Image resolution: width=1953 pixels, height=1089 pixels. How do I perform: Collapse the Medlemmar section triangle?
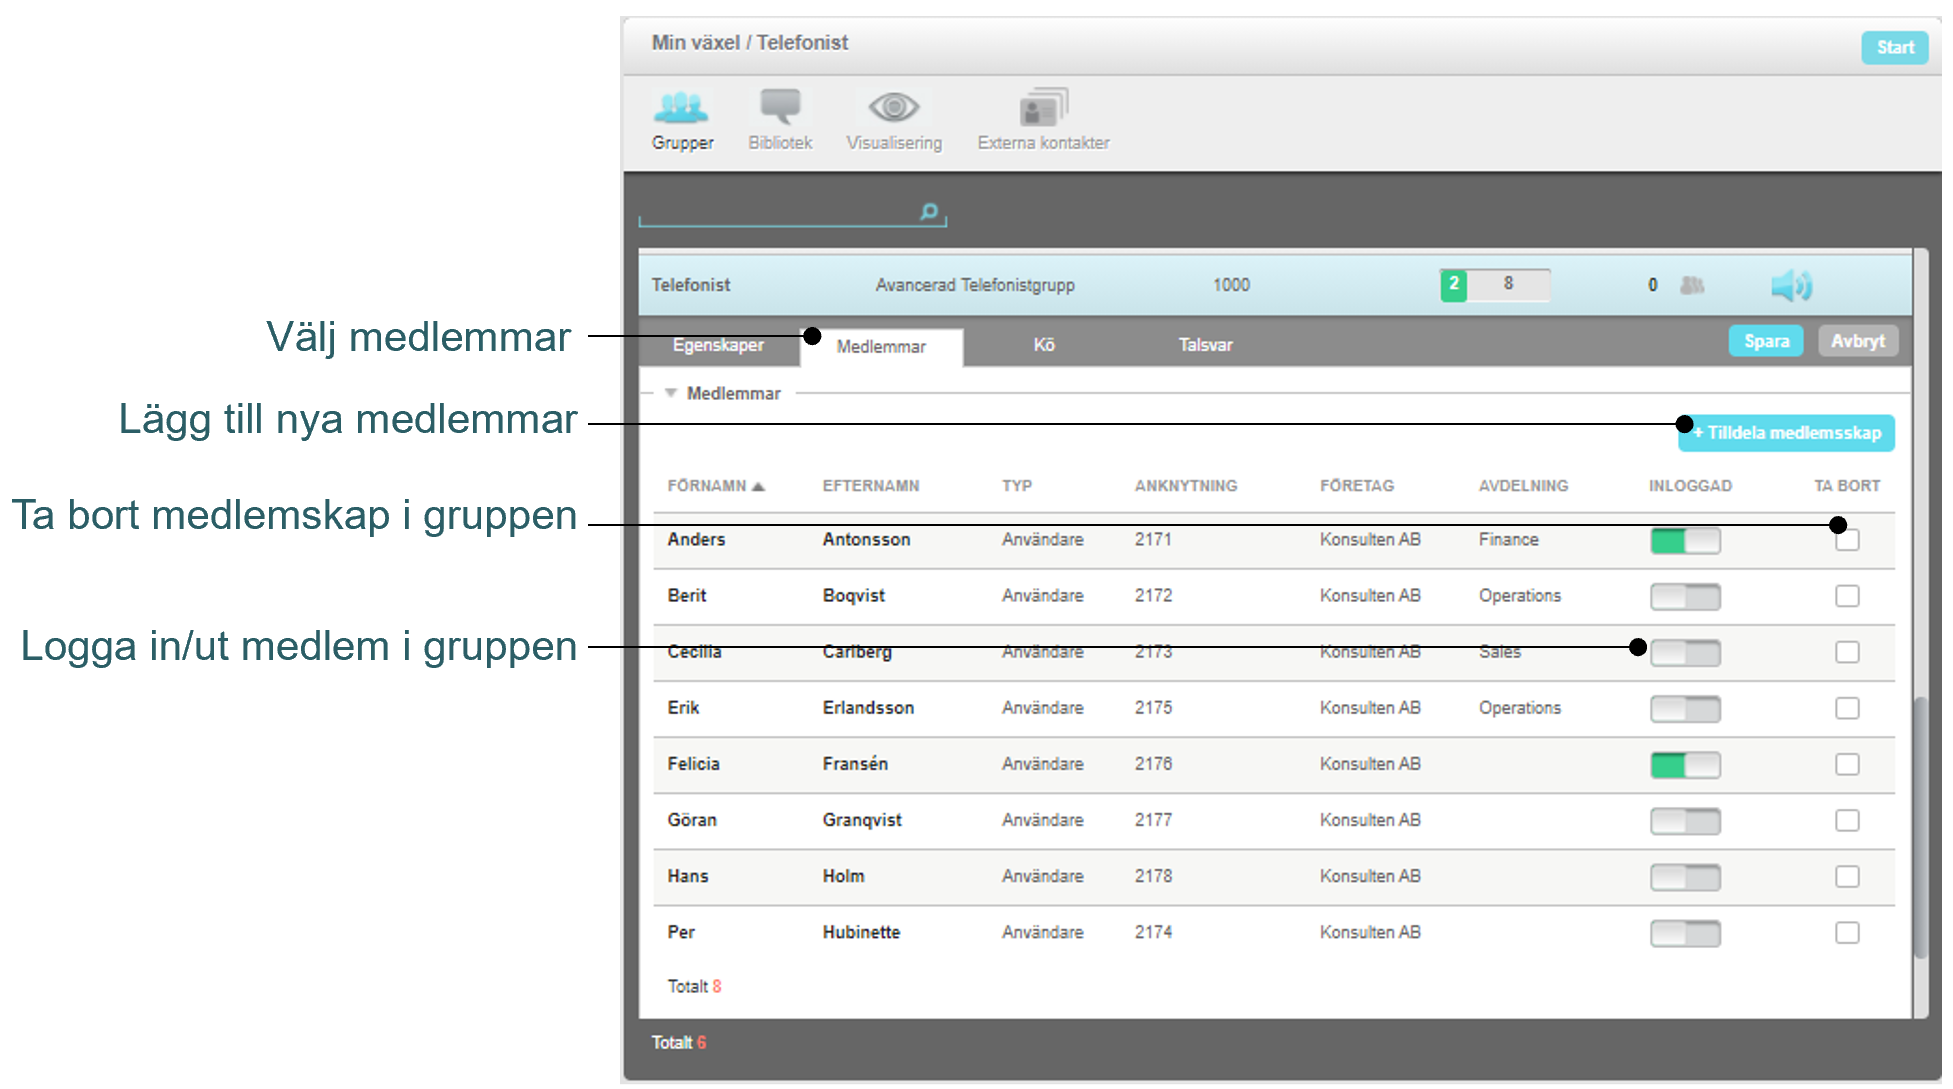pyautogui.click(x=671, y=393)
